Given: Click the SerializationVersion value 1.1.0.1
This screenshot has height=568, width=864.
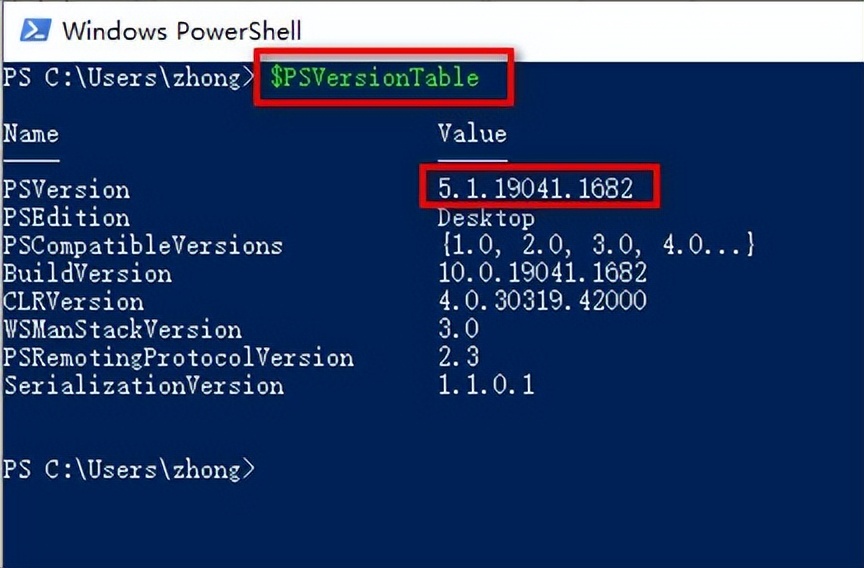Looking at the screenshot, I should pos(486,385).
